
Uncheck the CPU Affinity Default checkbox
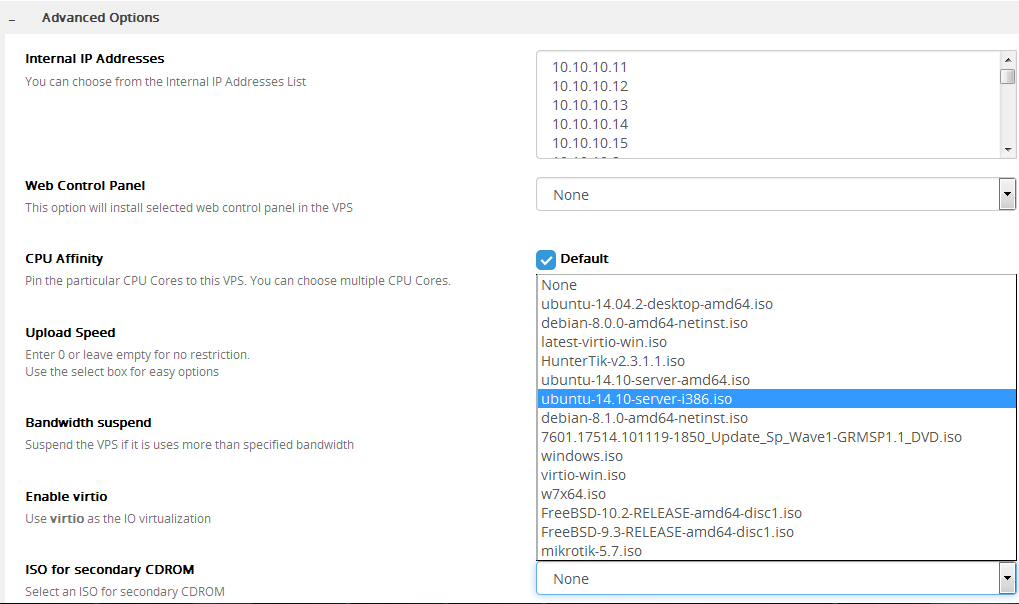click(x=546, y=259)
